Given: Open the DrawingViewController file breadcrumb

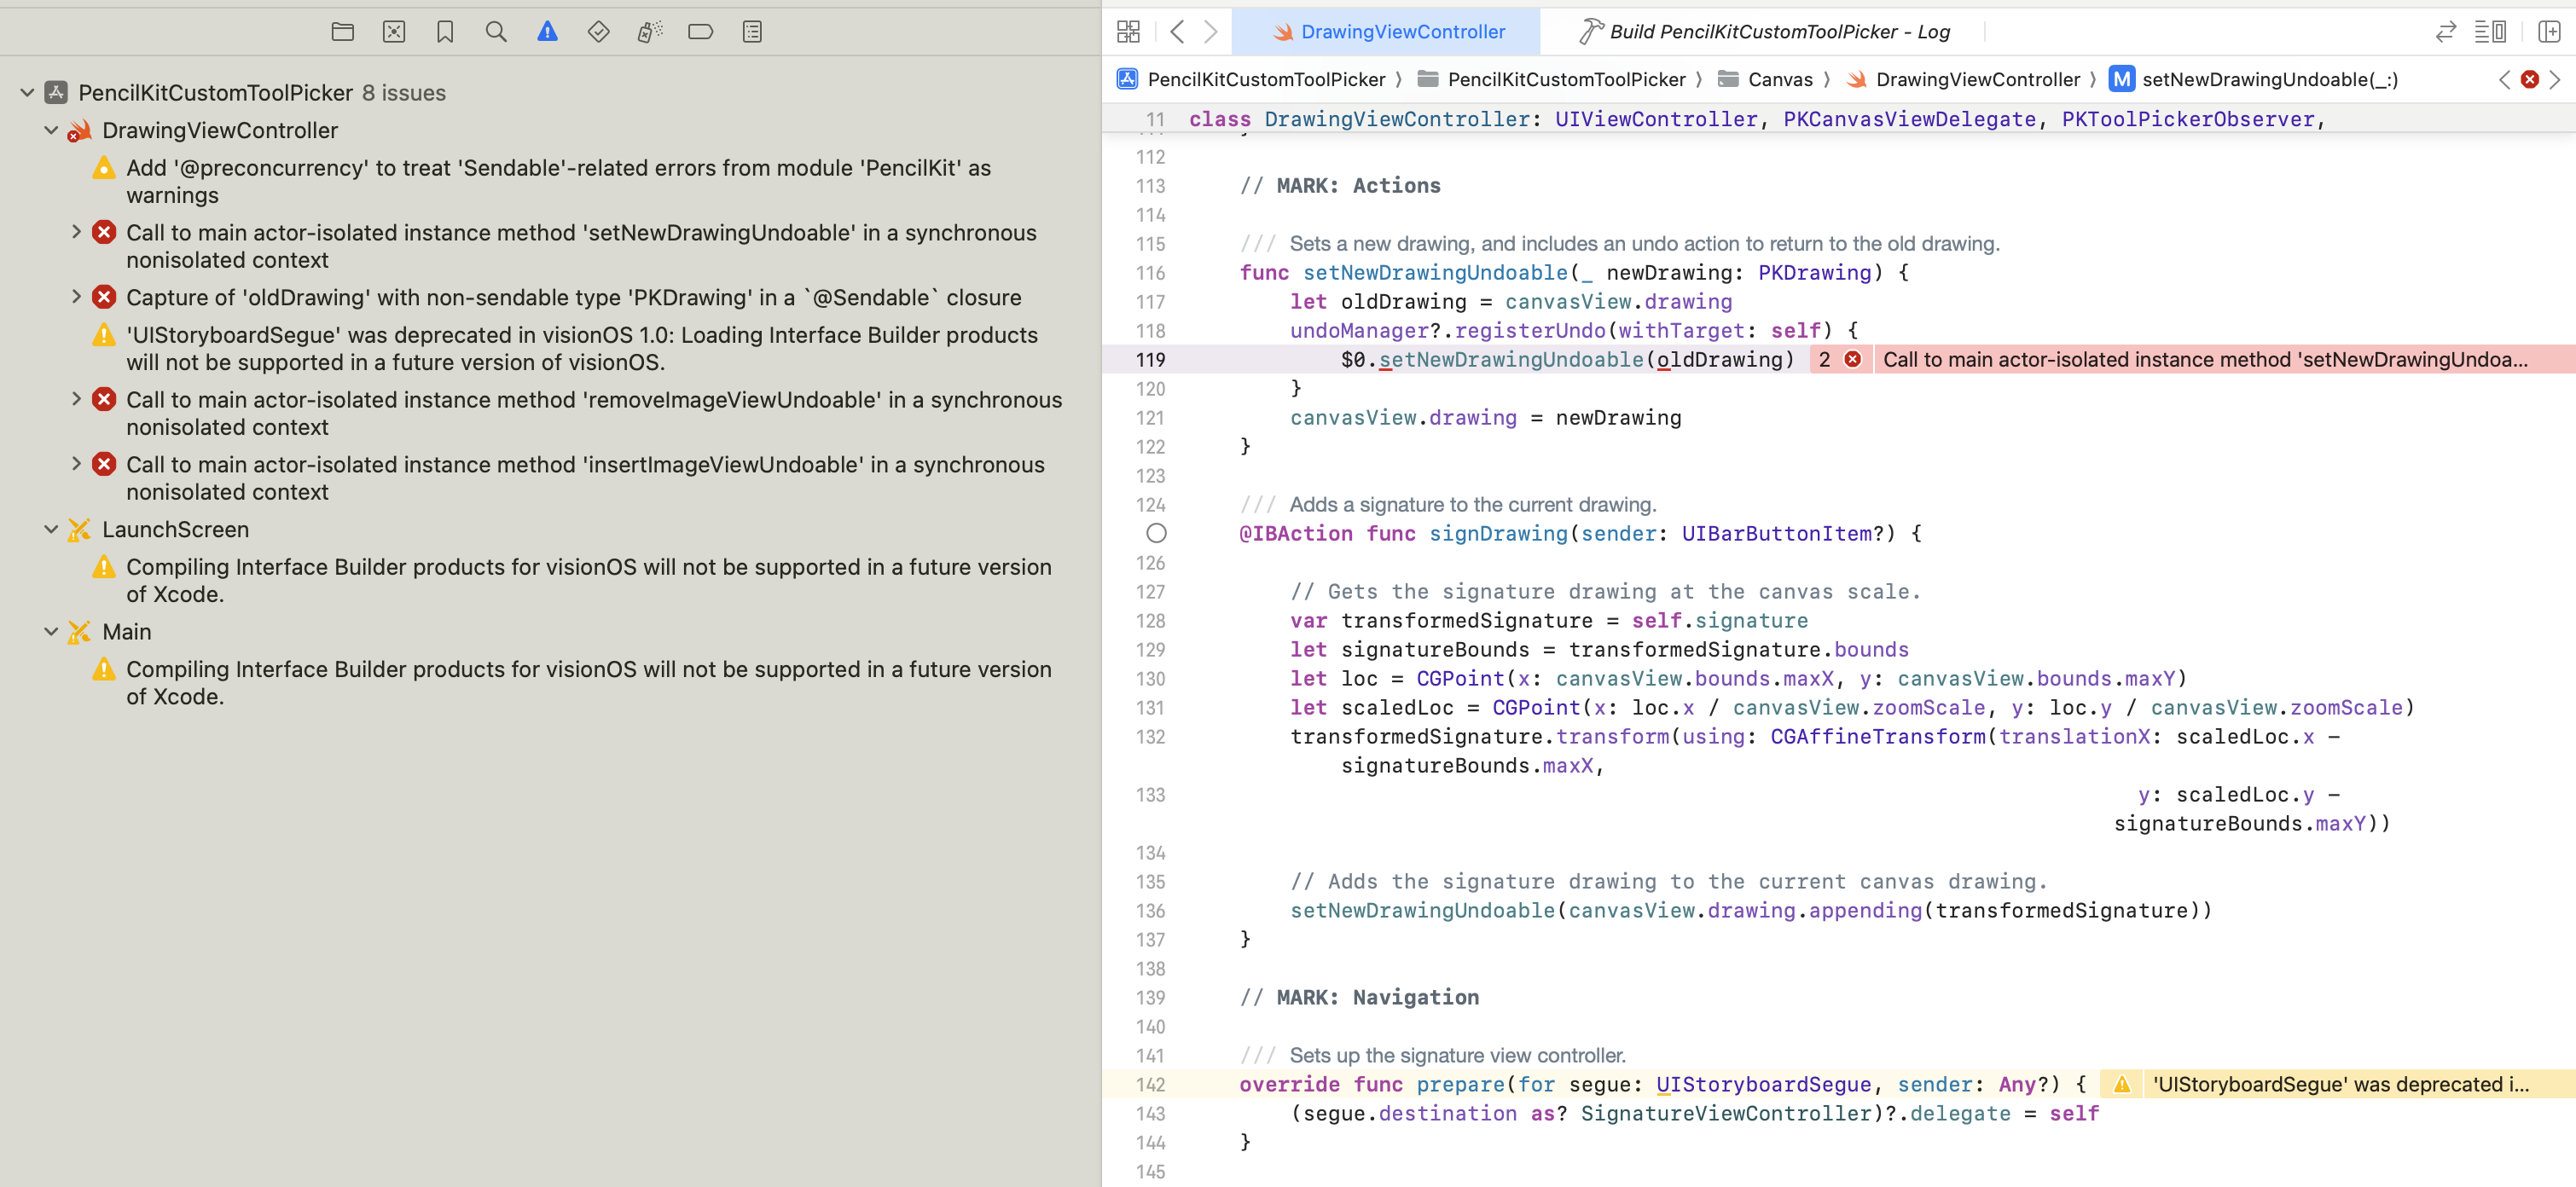Looking at the screenshot, I should coord(1963,79).
